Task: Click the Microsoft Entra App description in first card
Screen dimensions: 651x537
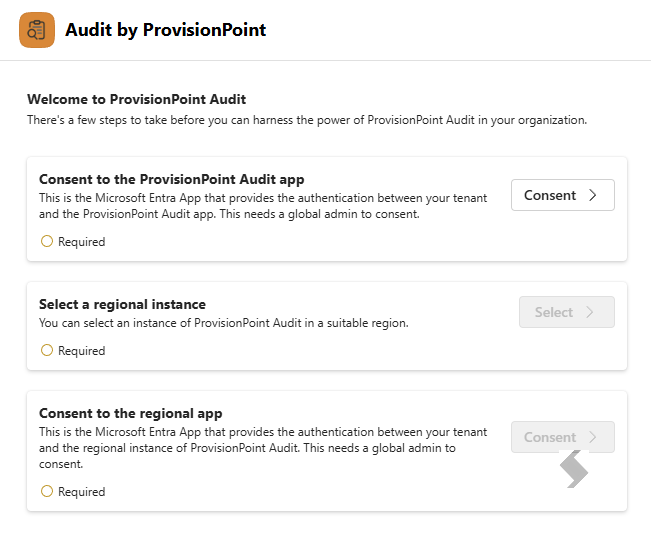Action: 263,206
